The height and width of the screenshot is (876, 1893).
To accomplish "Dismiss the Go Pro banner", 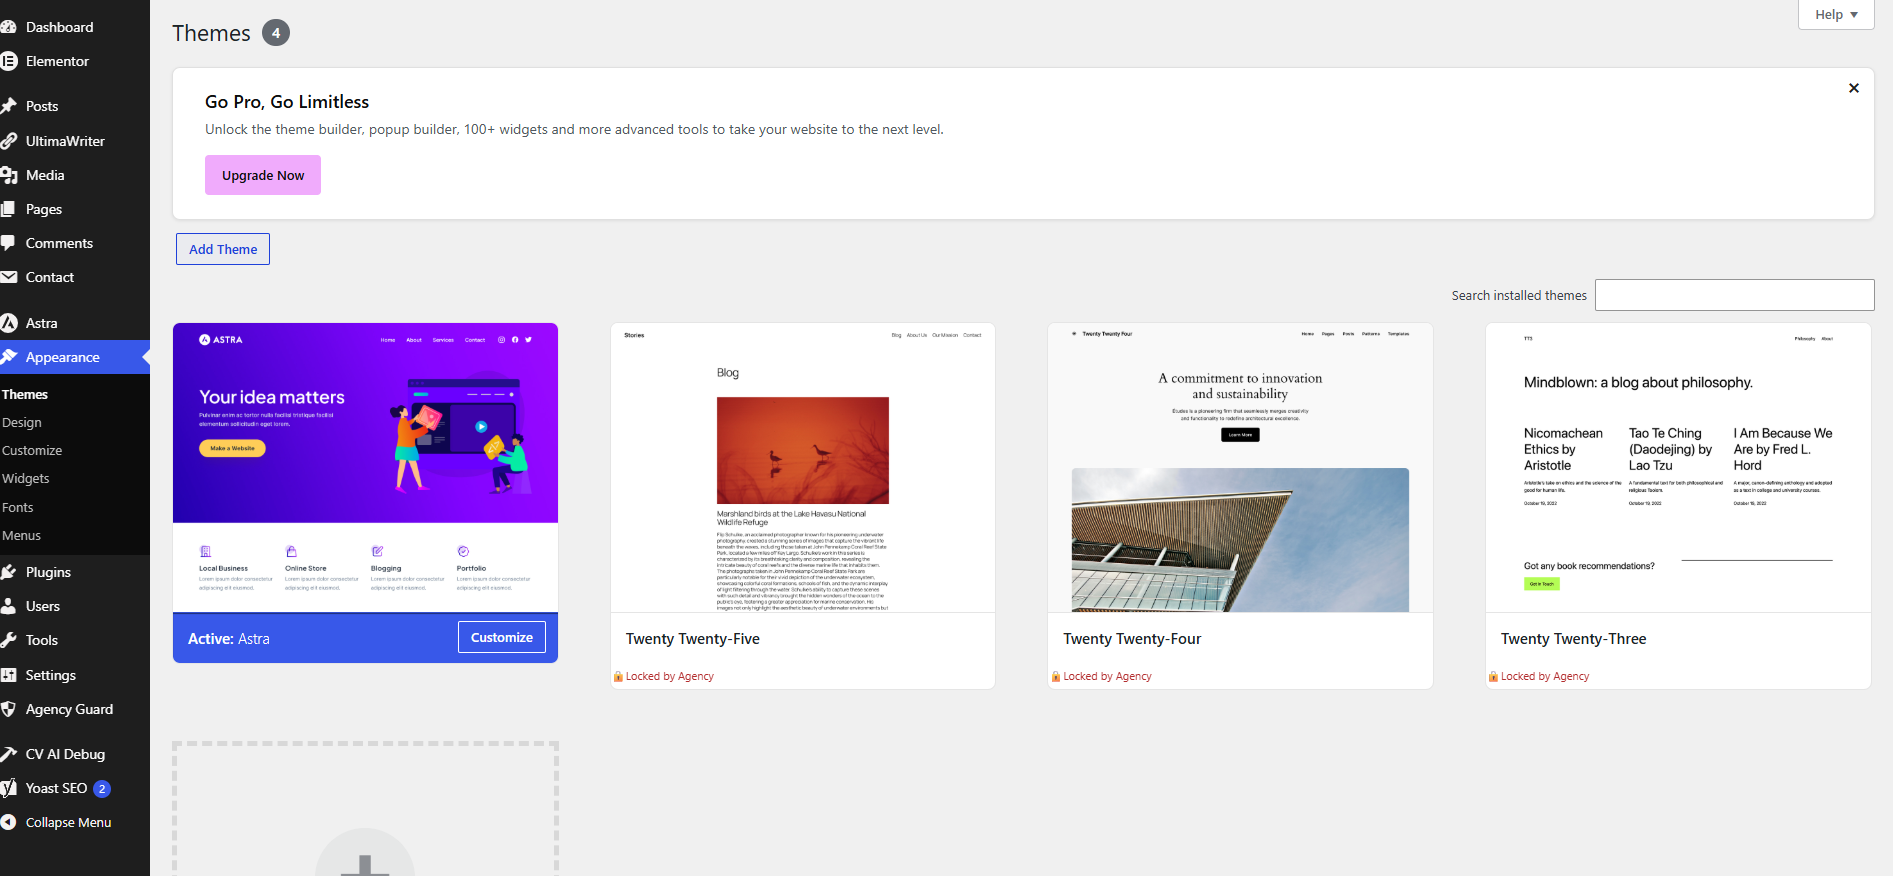I will pyautogui.click(x=1854, y=88).
